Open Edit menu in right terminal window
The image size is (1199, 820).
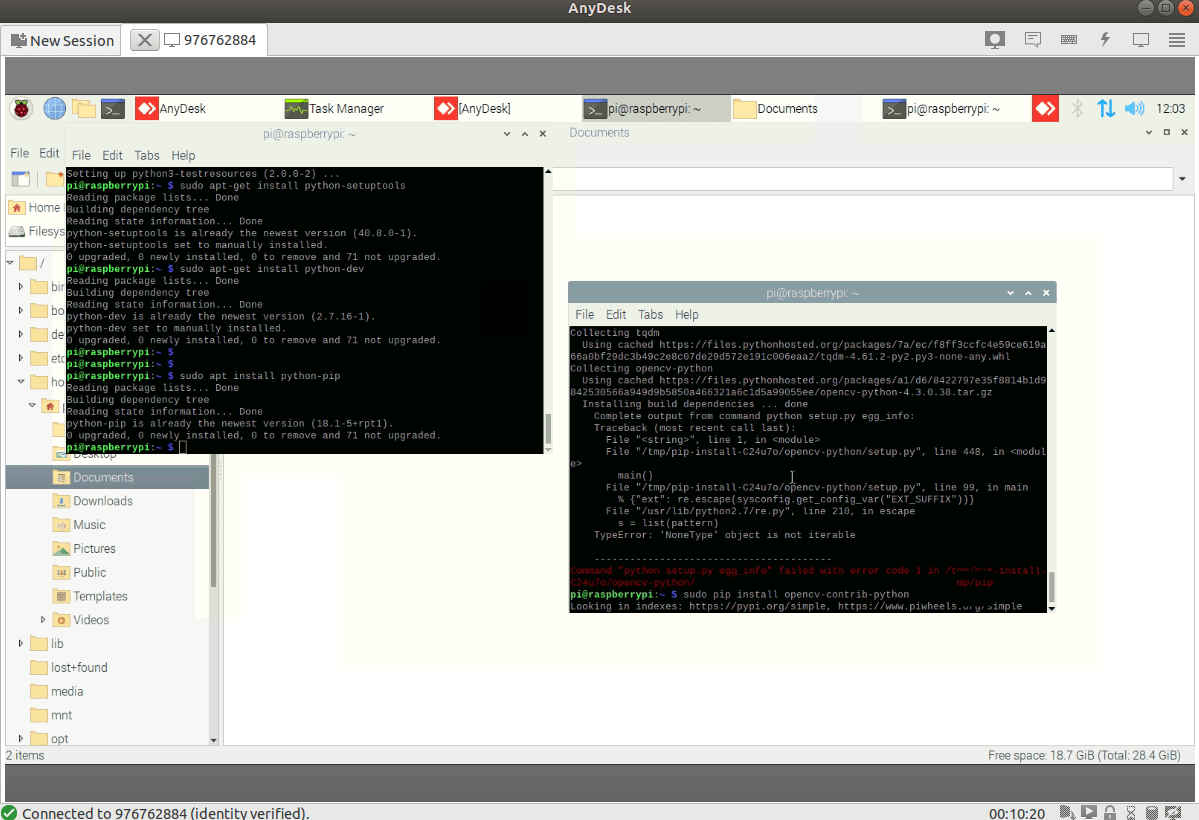[616, 314]
